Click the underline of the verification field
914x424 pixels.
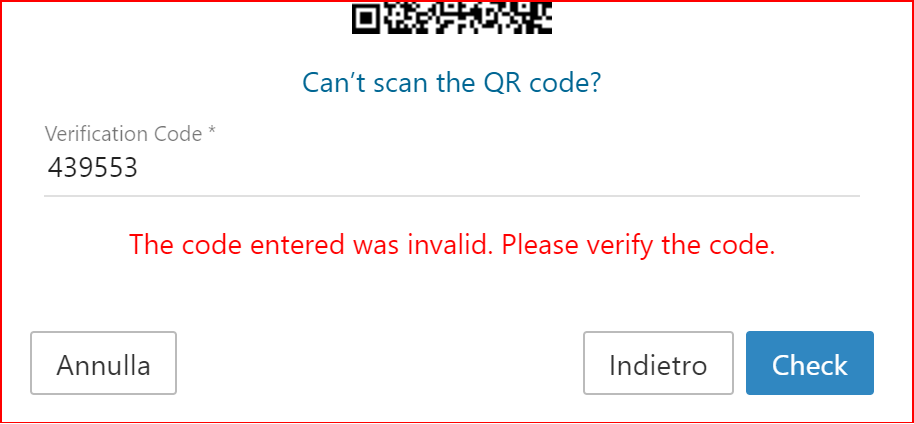point(452,196)
